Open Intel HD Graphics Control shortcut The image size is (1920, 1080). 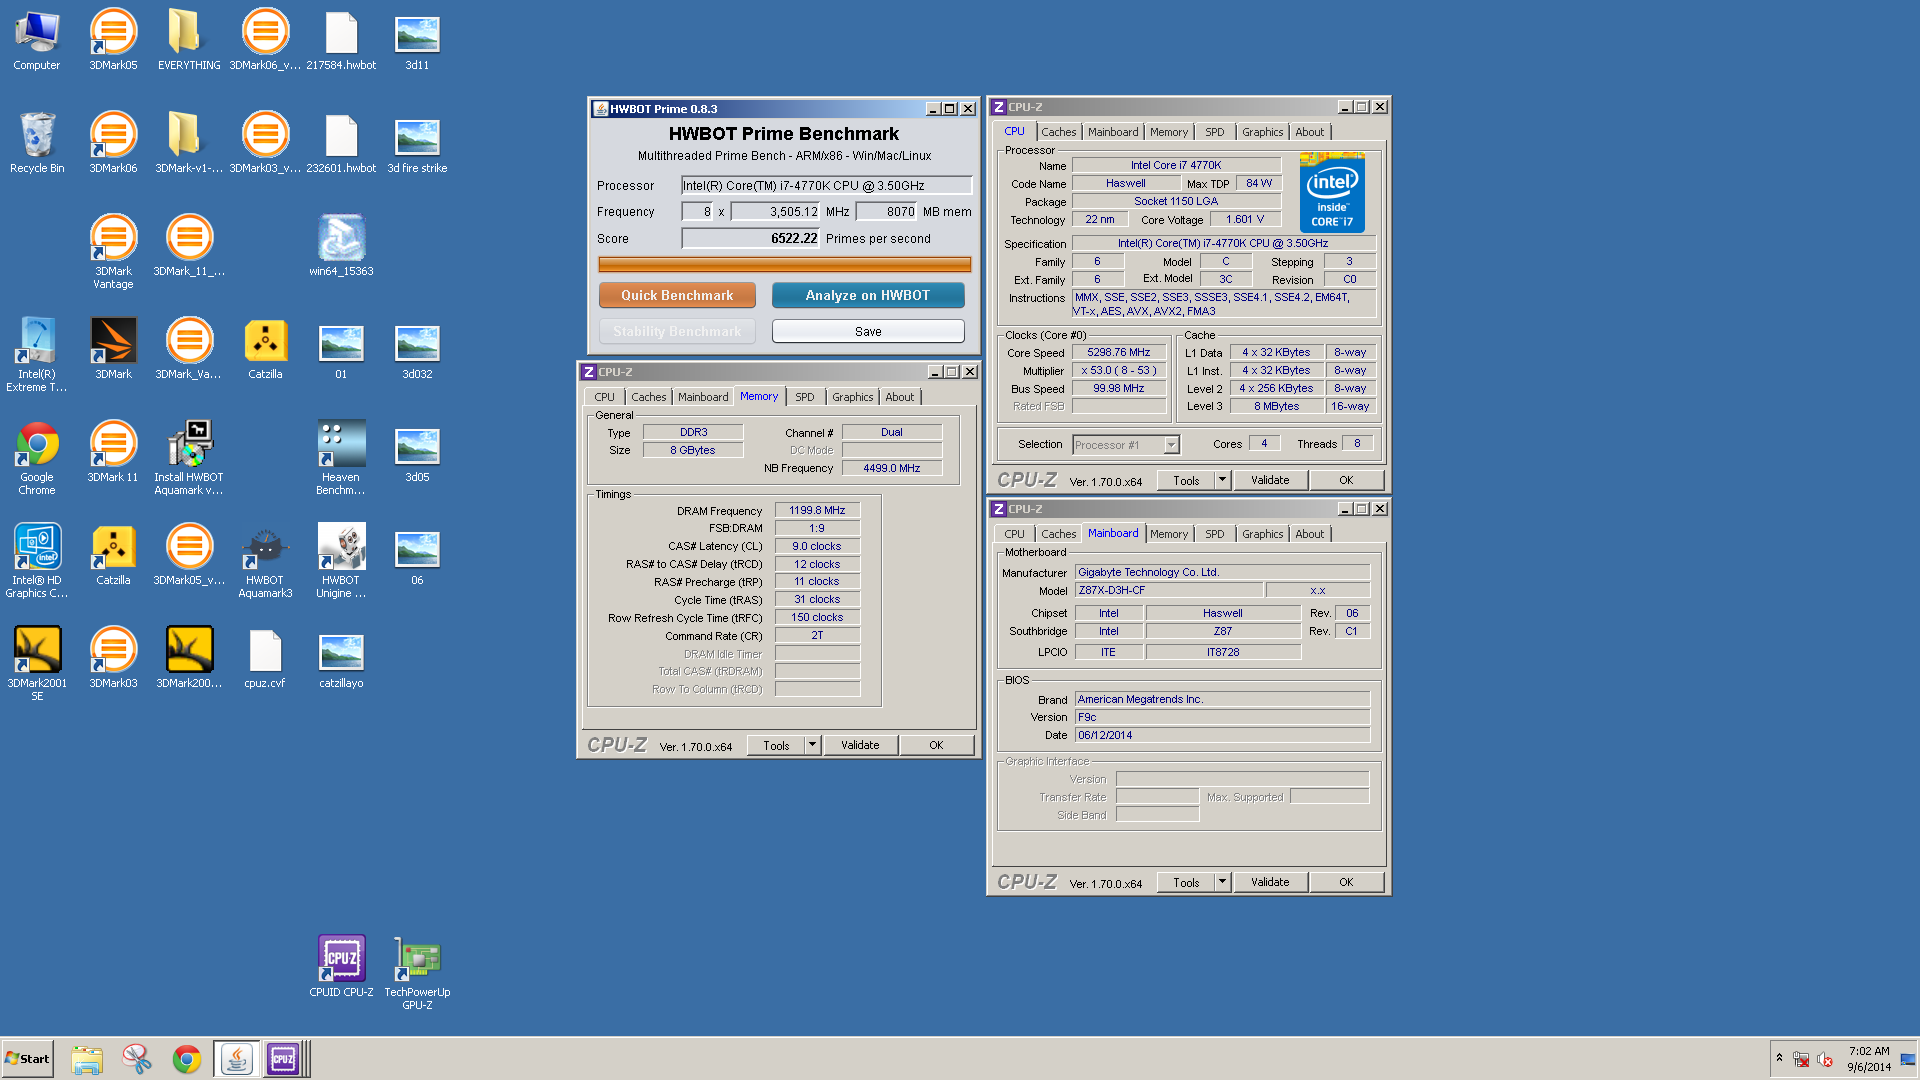(x=37, y=561)
